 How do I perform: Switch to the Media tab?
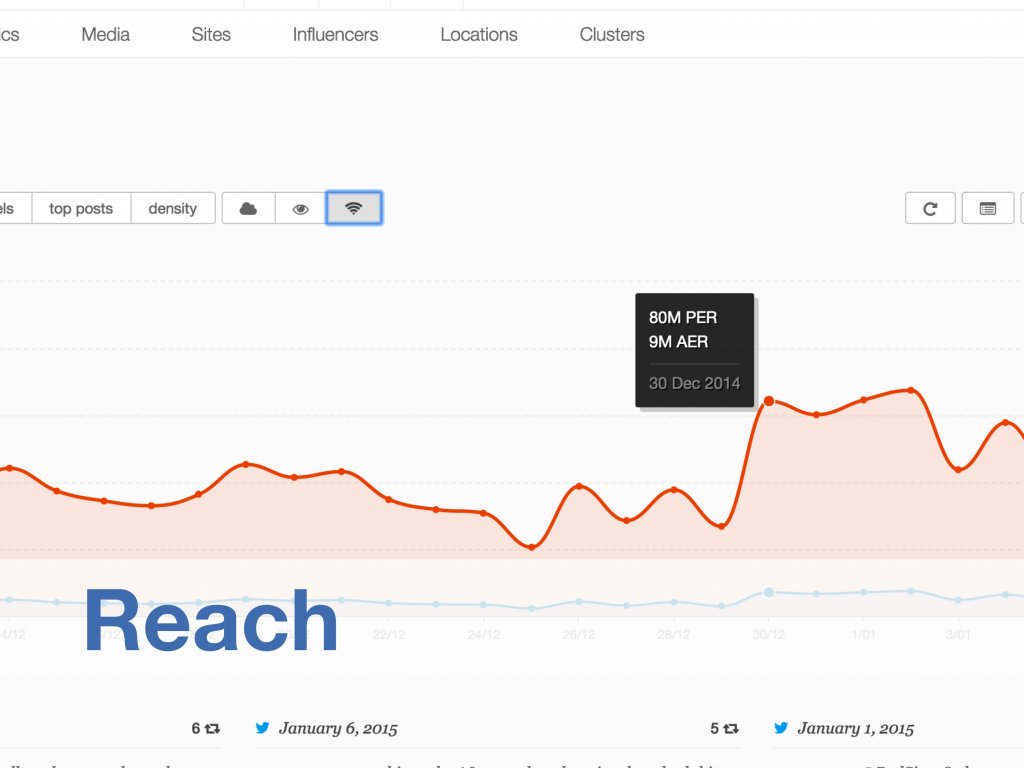105,34
